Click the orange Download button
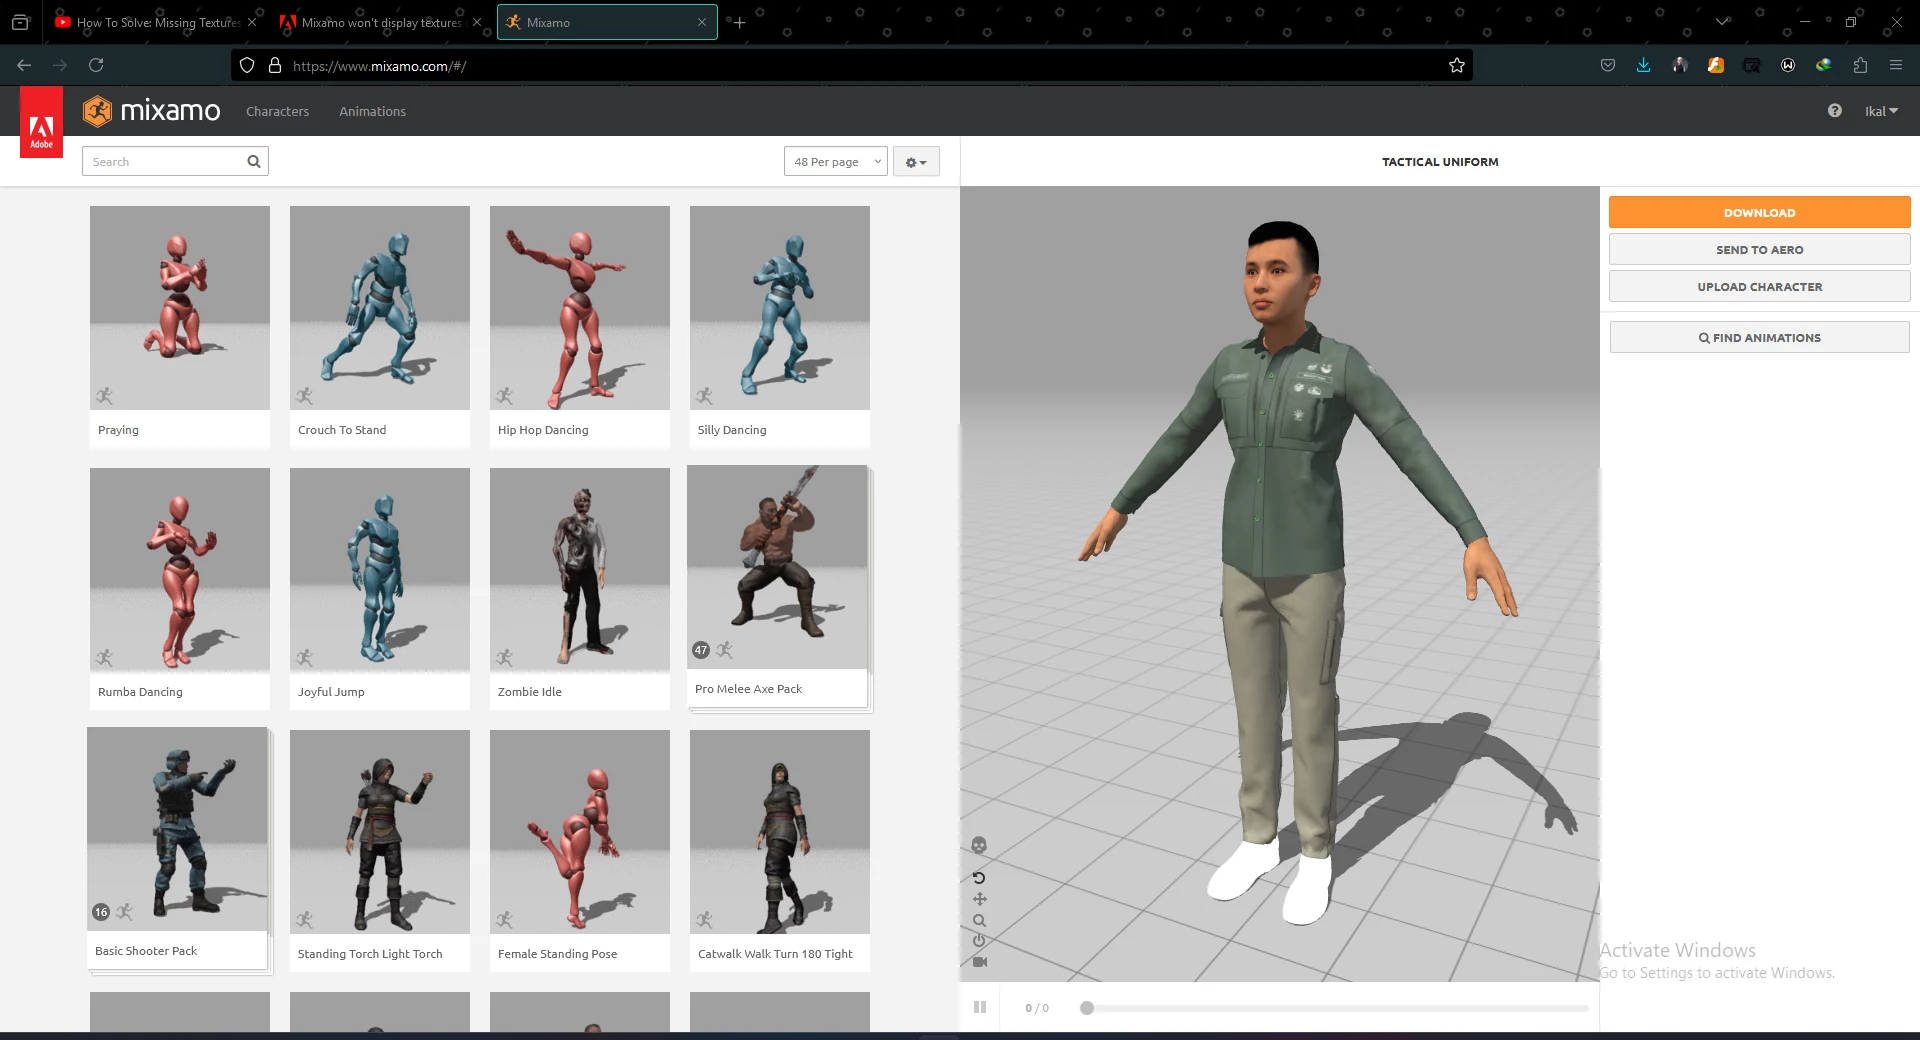Image resolution: width=1920 pixels, height=1040 pixels. click(1759, 212)
